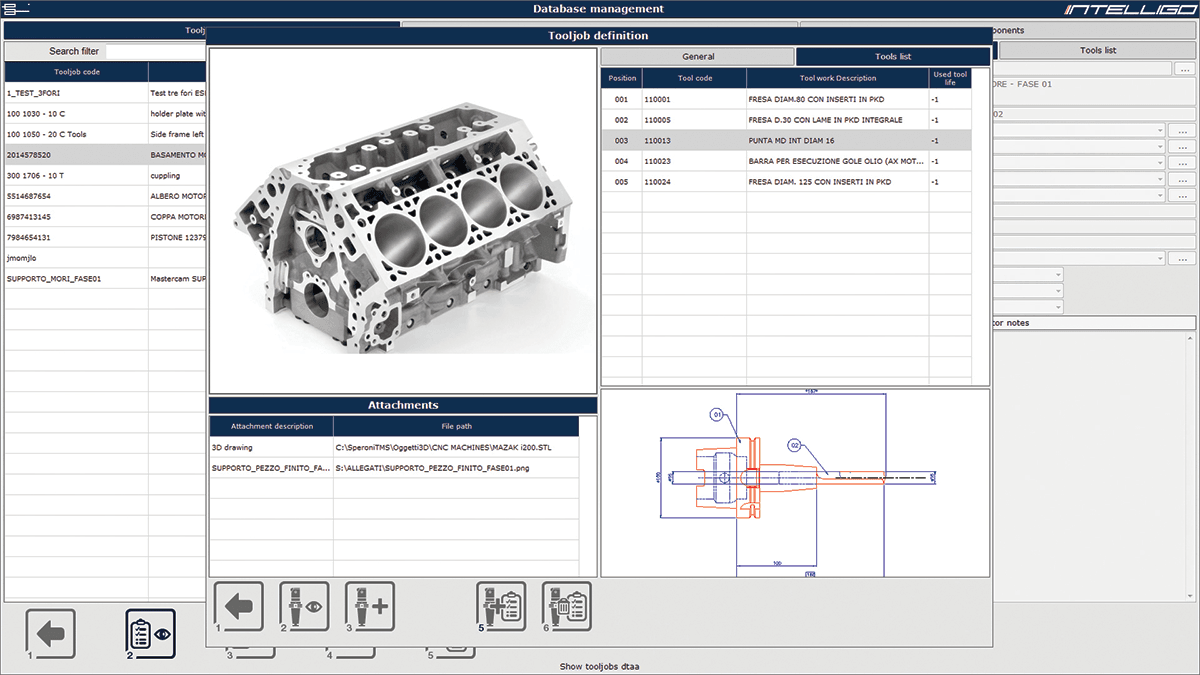Click the add tool list clipboard icon
Screen dimensions: 1200x675
[x=501, y=606]
